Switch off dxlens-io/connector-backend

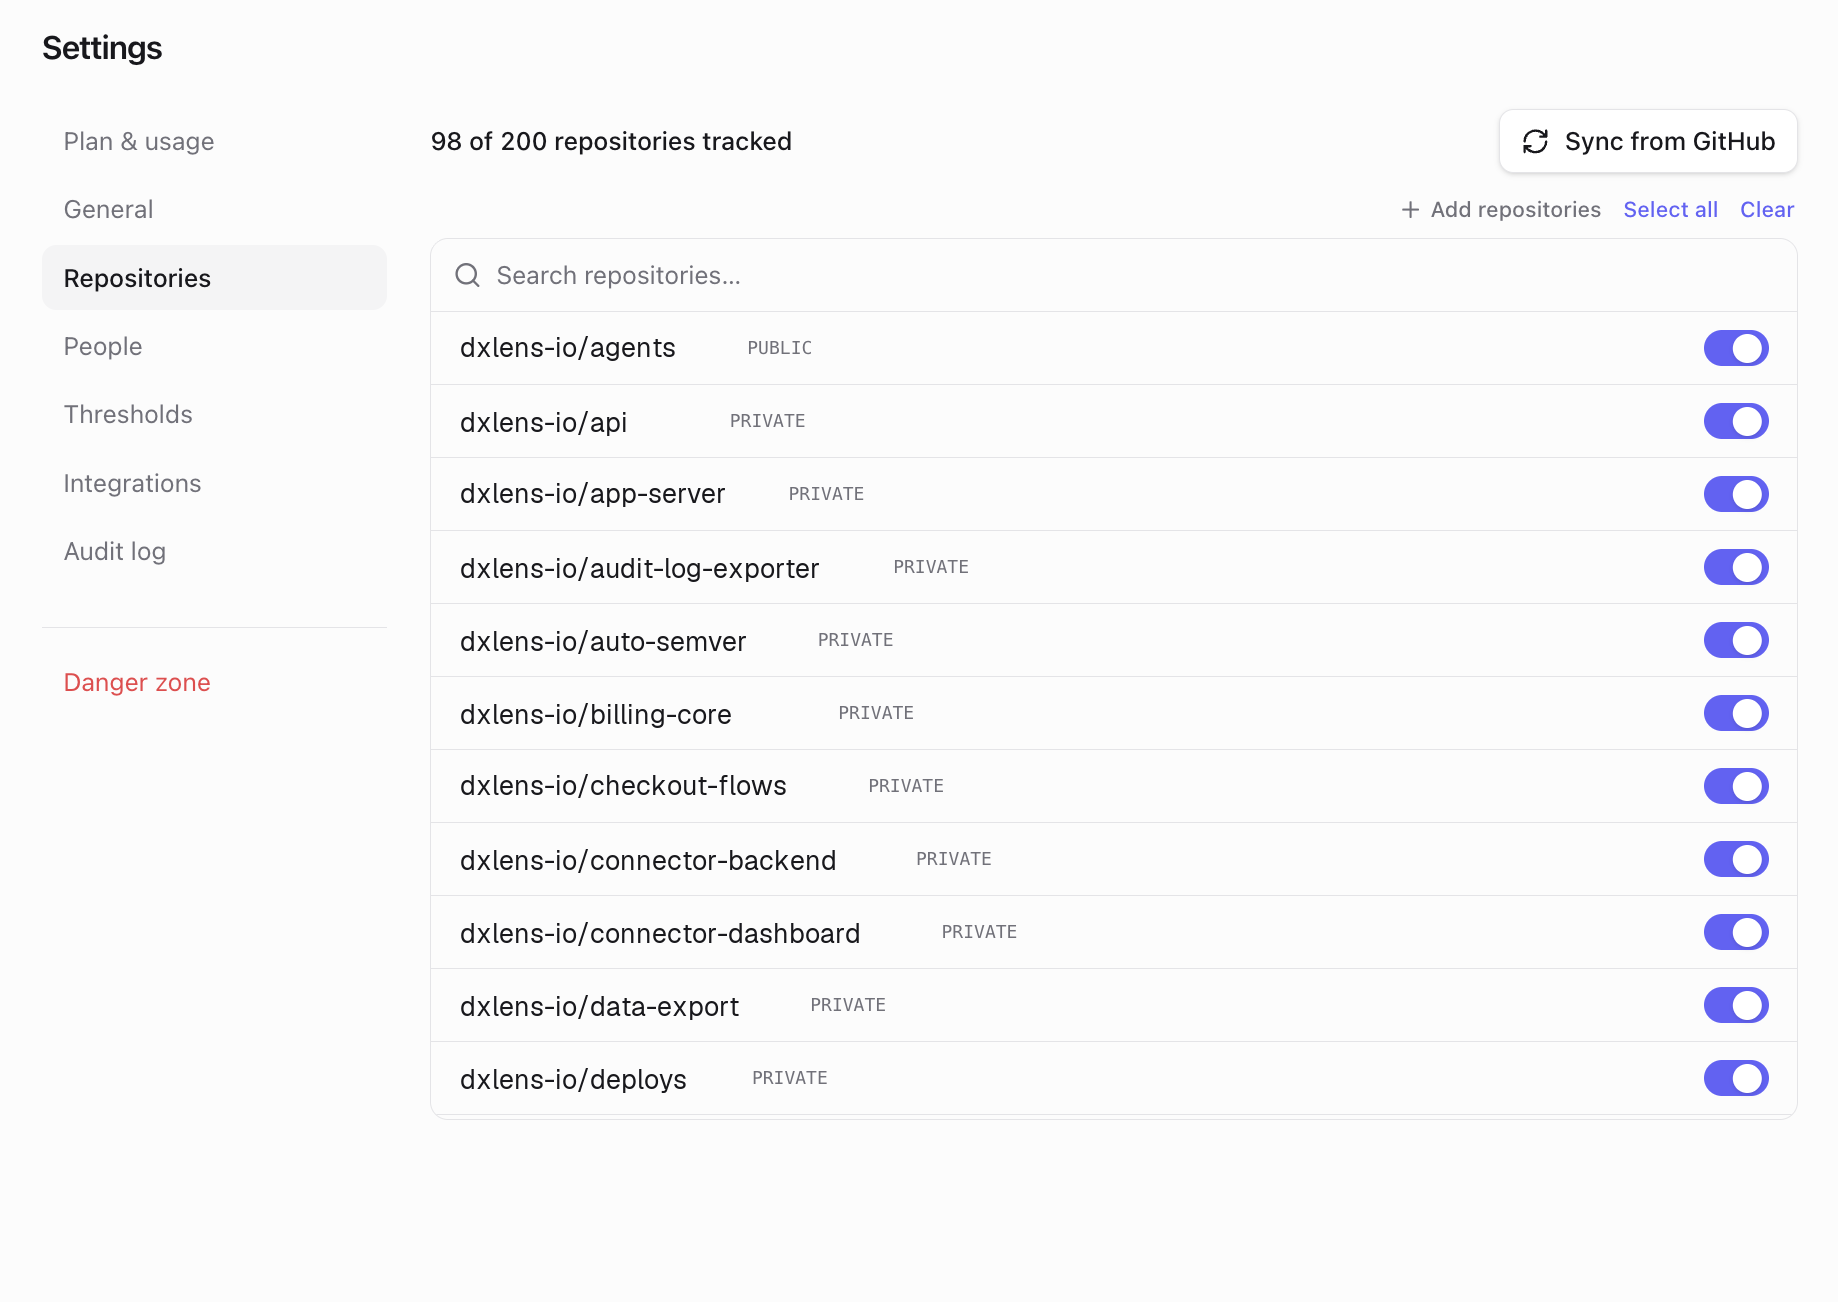click(x=1736, y=859)
